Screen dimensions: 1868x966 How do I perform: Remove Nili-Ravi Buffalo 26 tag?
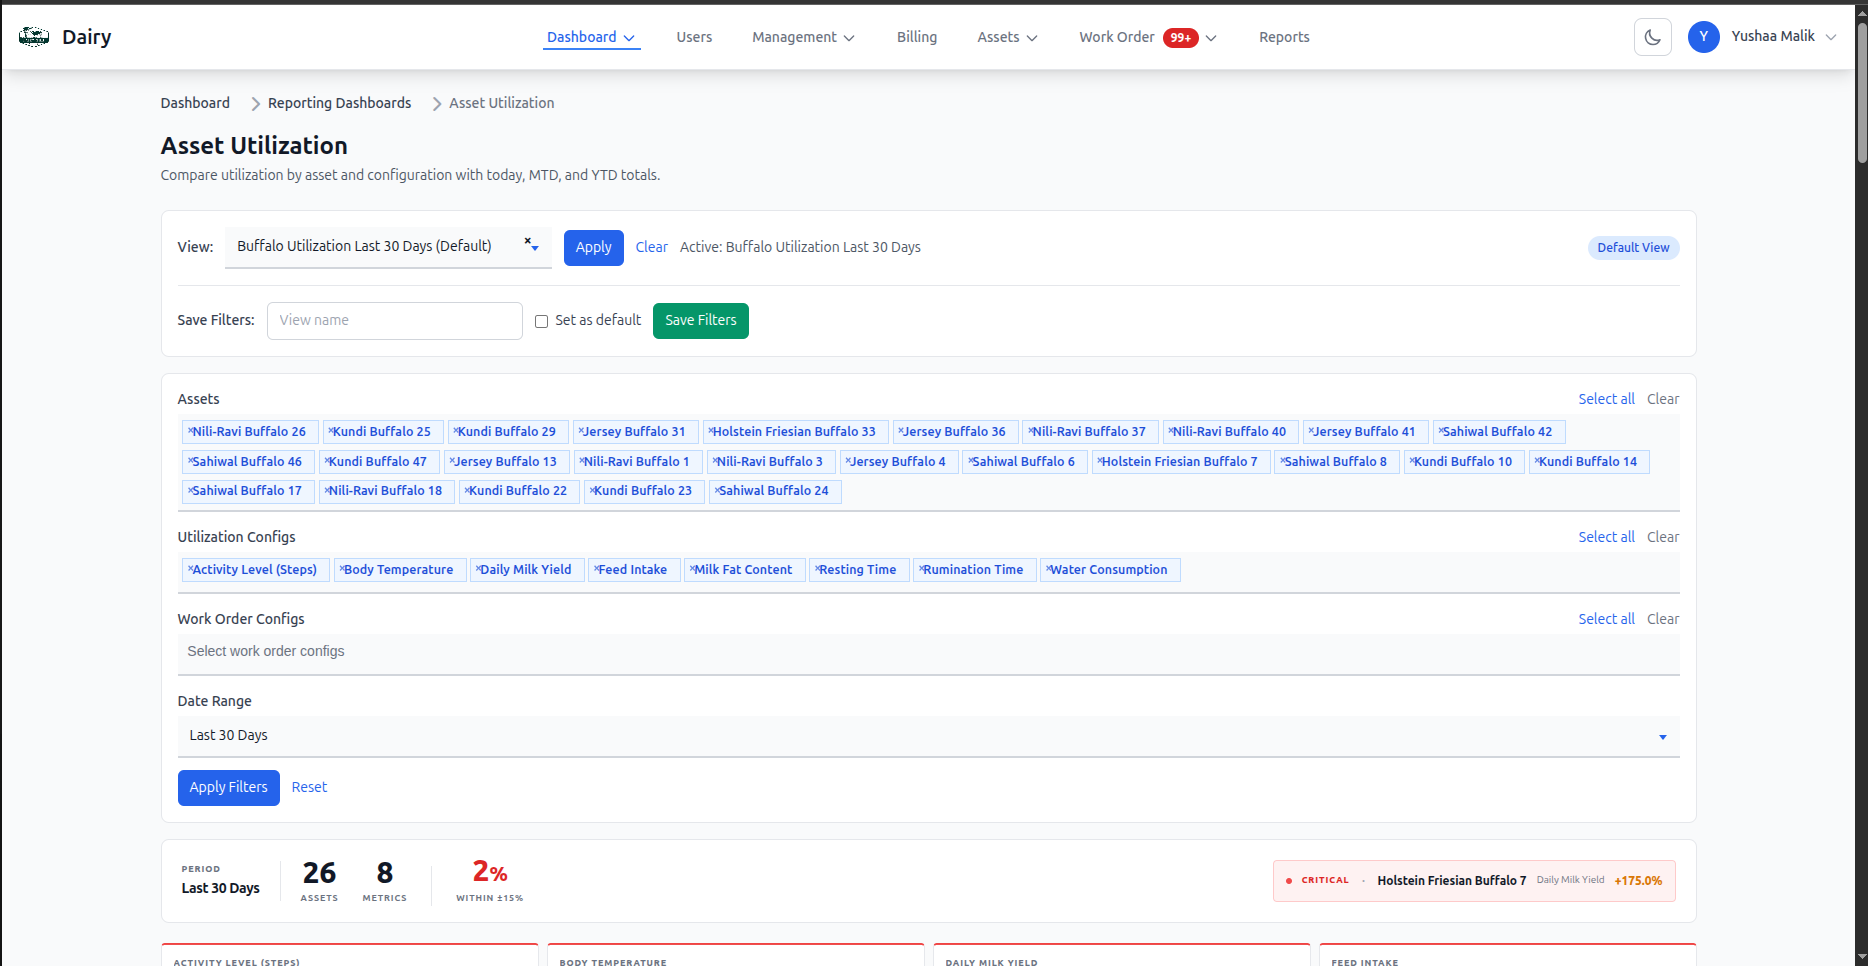pyautogui.click(x=190, y=431)
